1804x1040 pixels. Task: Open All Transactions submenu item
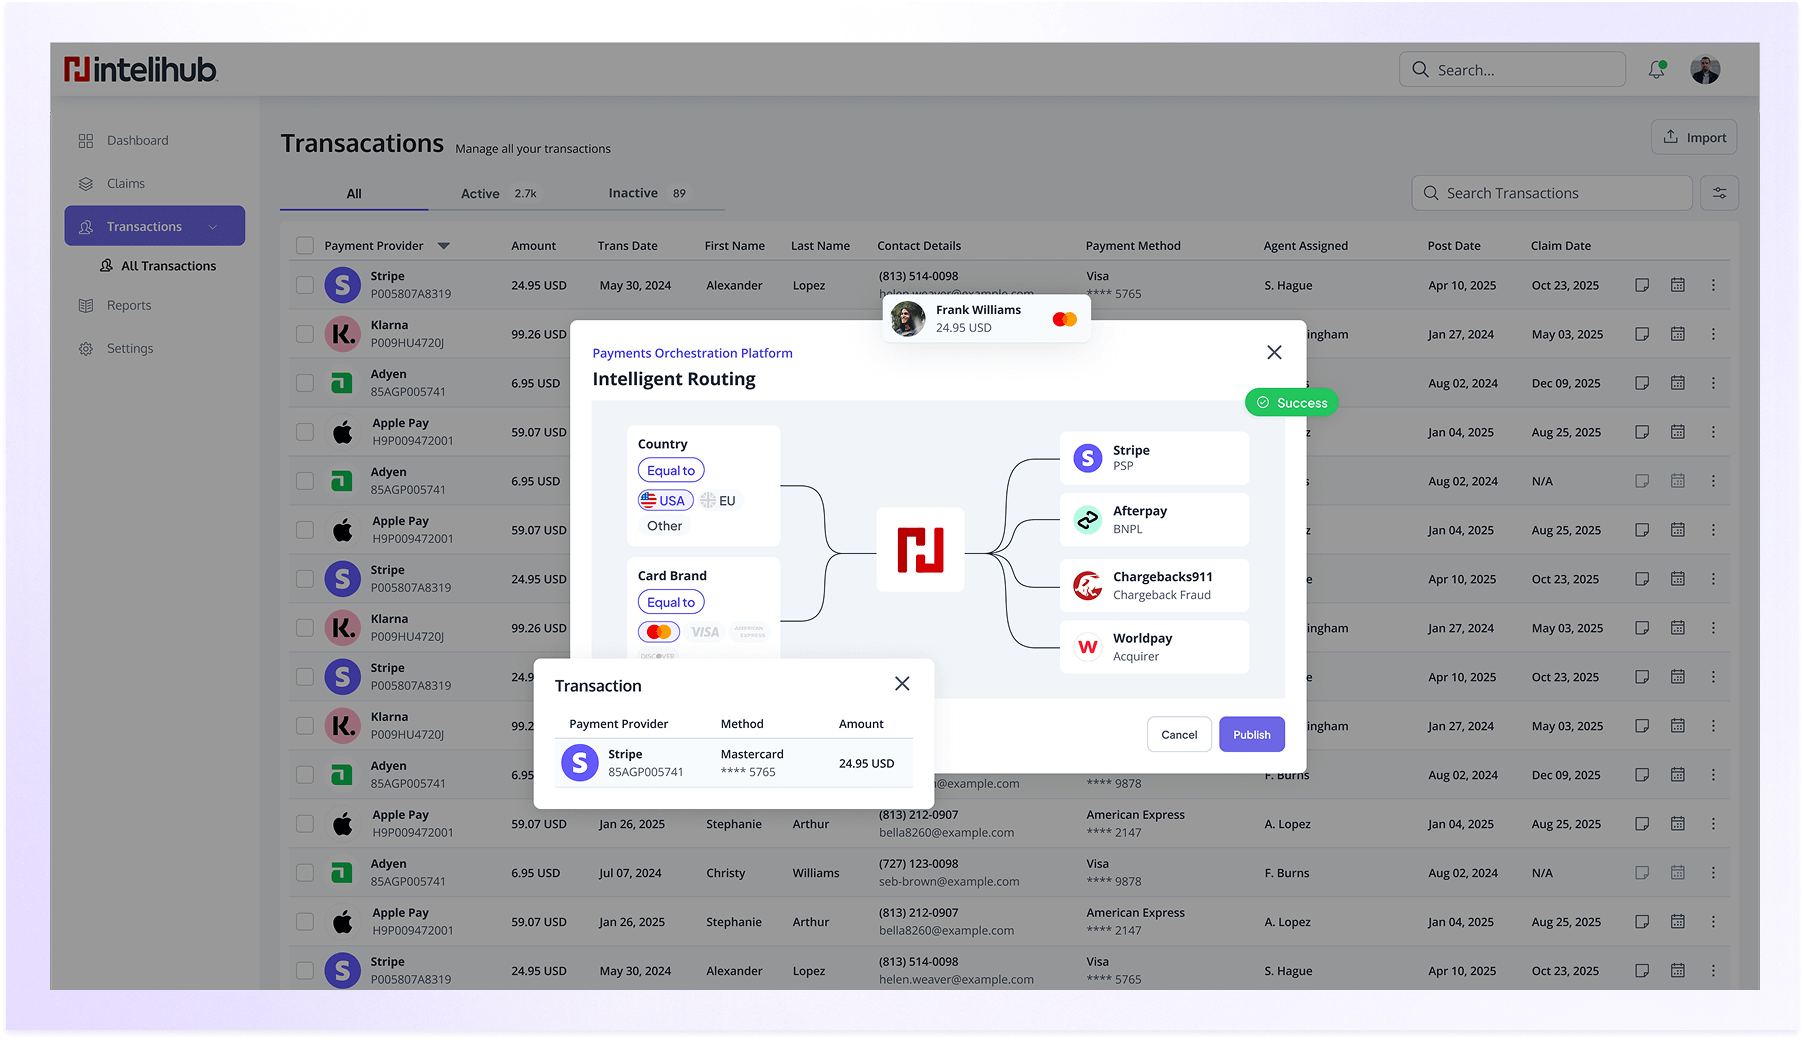point(158,266)
